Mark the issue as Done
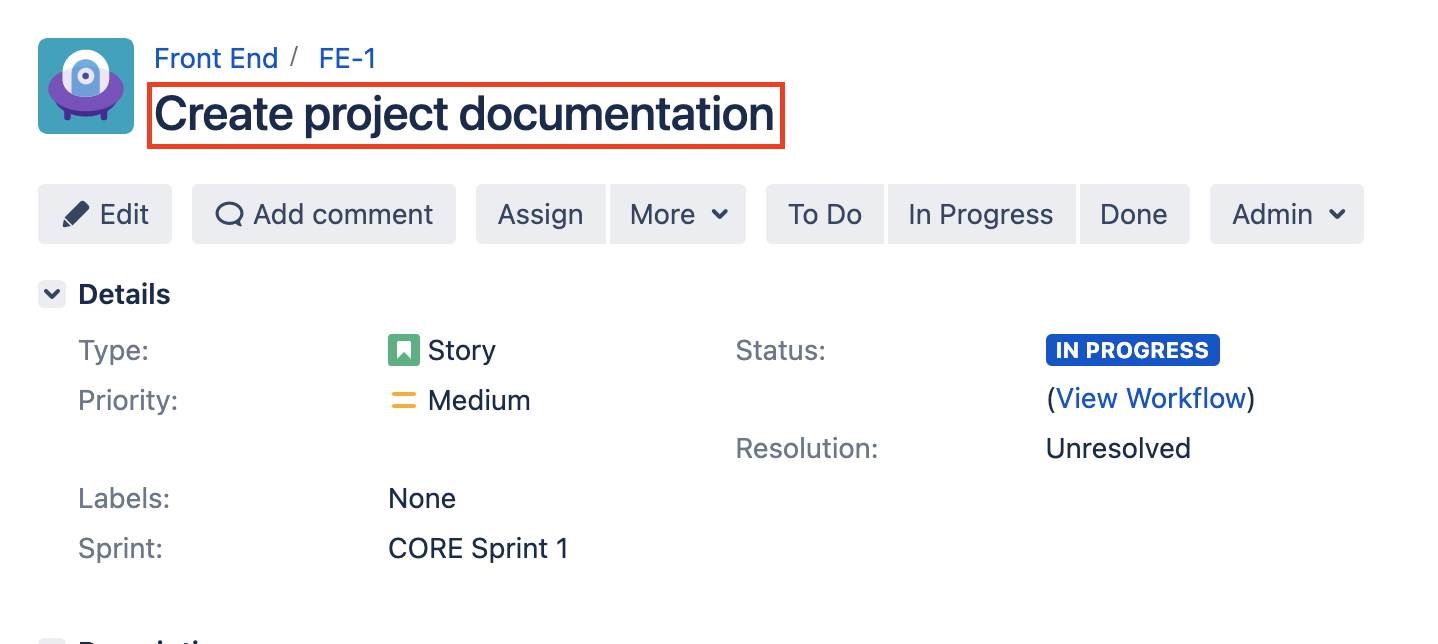The image size is (1438, 644). tap(1134, 214)
